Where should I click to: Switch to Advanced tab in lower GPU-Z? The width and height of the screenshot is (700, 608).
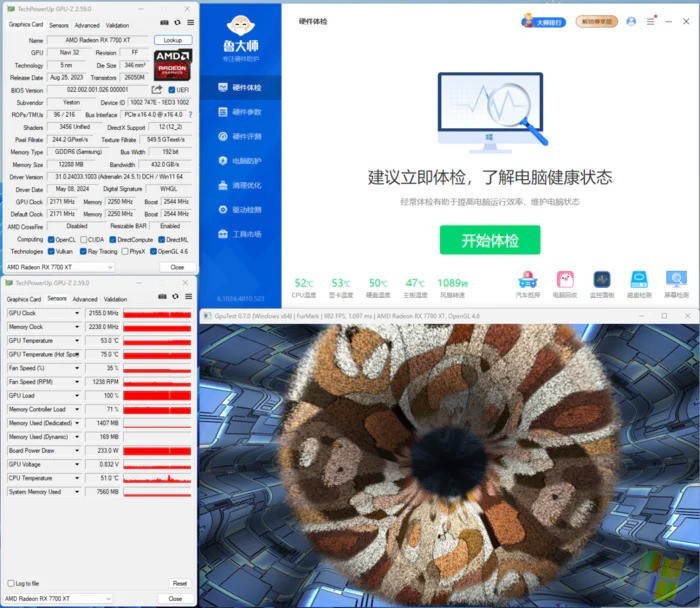coord(85,299)
